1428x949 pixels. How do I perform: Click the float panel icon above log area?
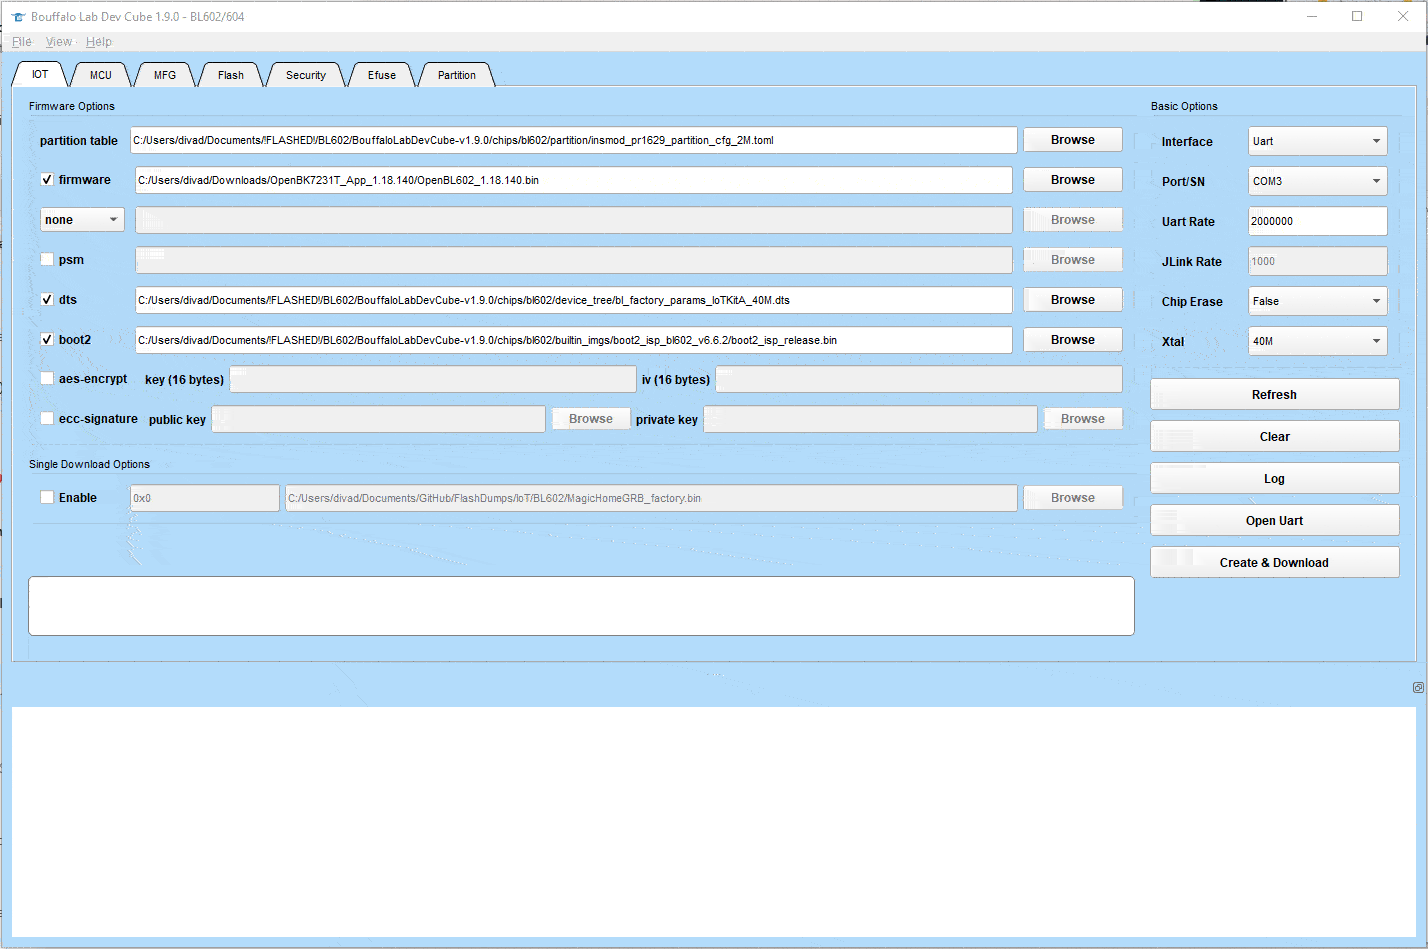click(x=1418, y=687)
